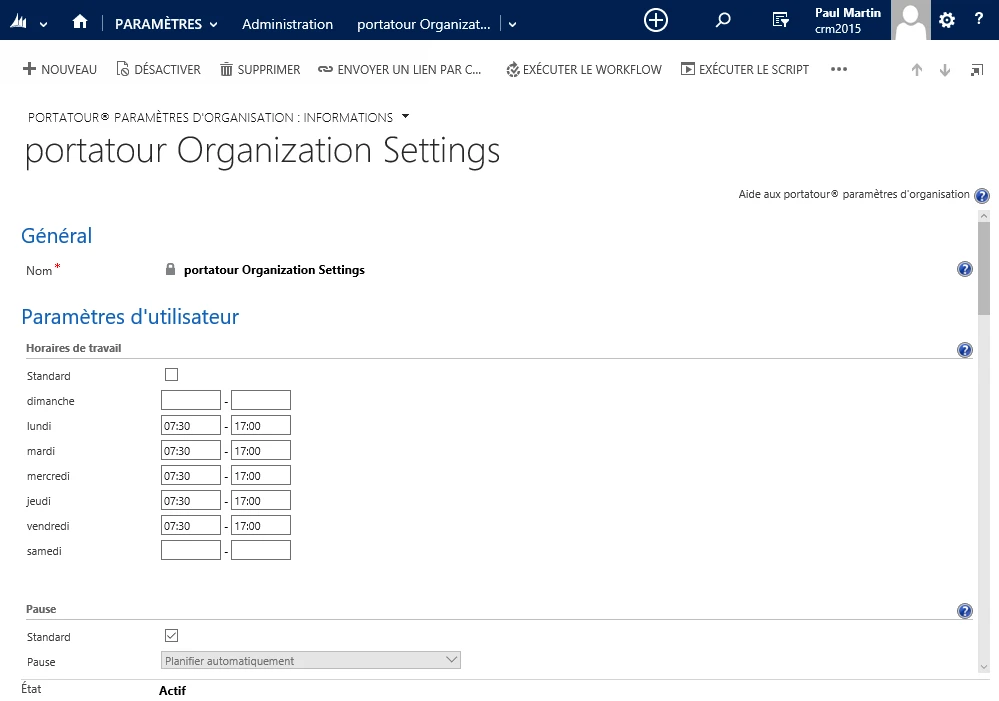Go to previous record with up arrow
Screen dimensions: 999x701
[917, 70]
